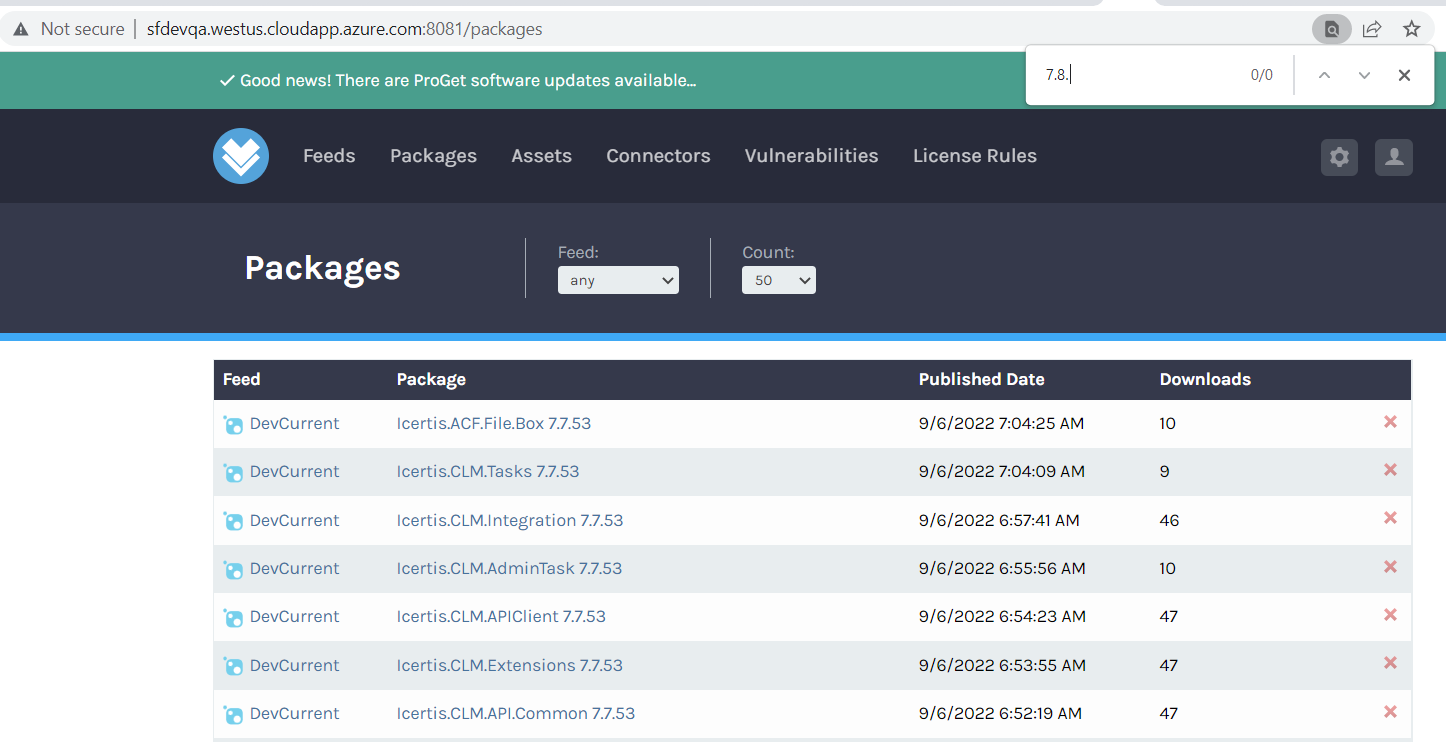Click downloads value 9
Screen dimensions: 1446x742
click(x=1164, y=471)
